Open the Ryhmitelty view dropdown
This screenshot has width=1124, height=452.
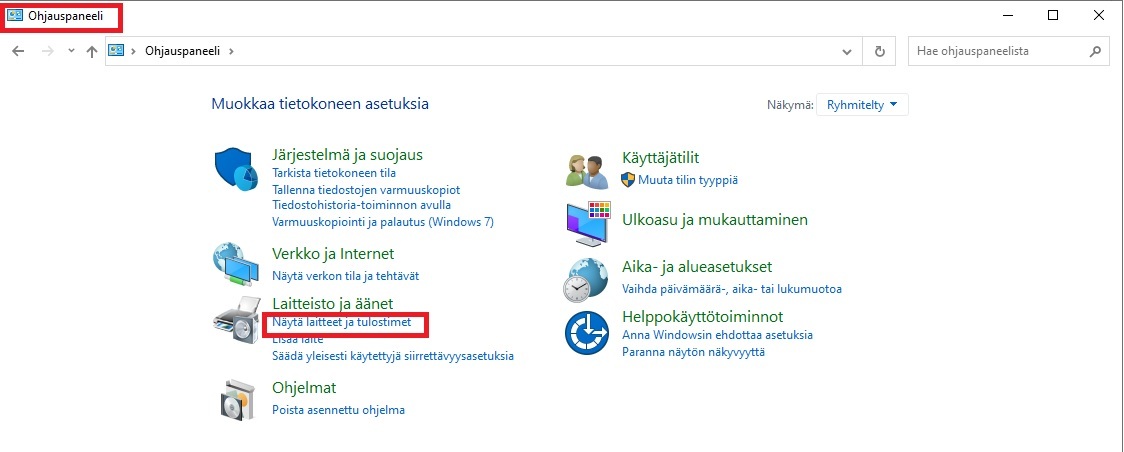pos(862,105)
